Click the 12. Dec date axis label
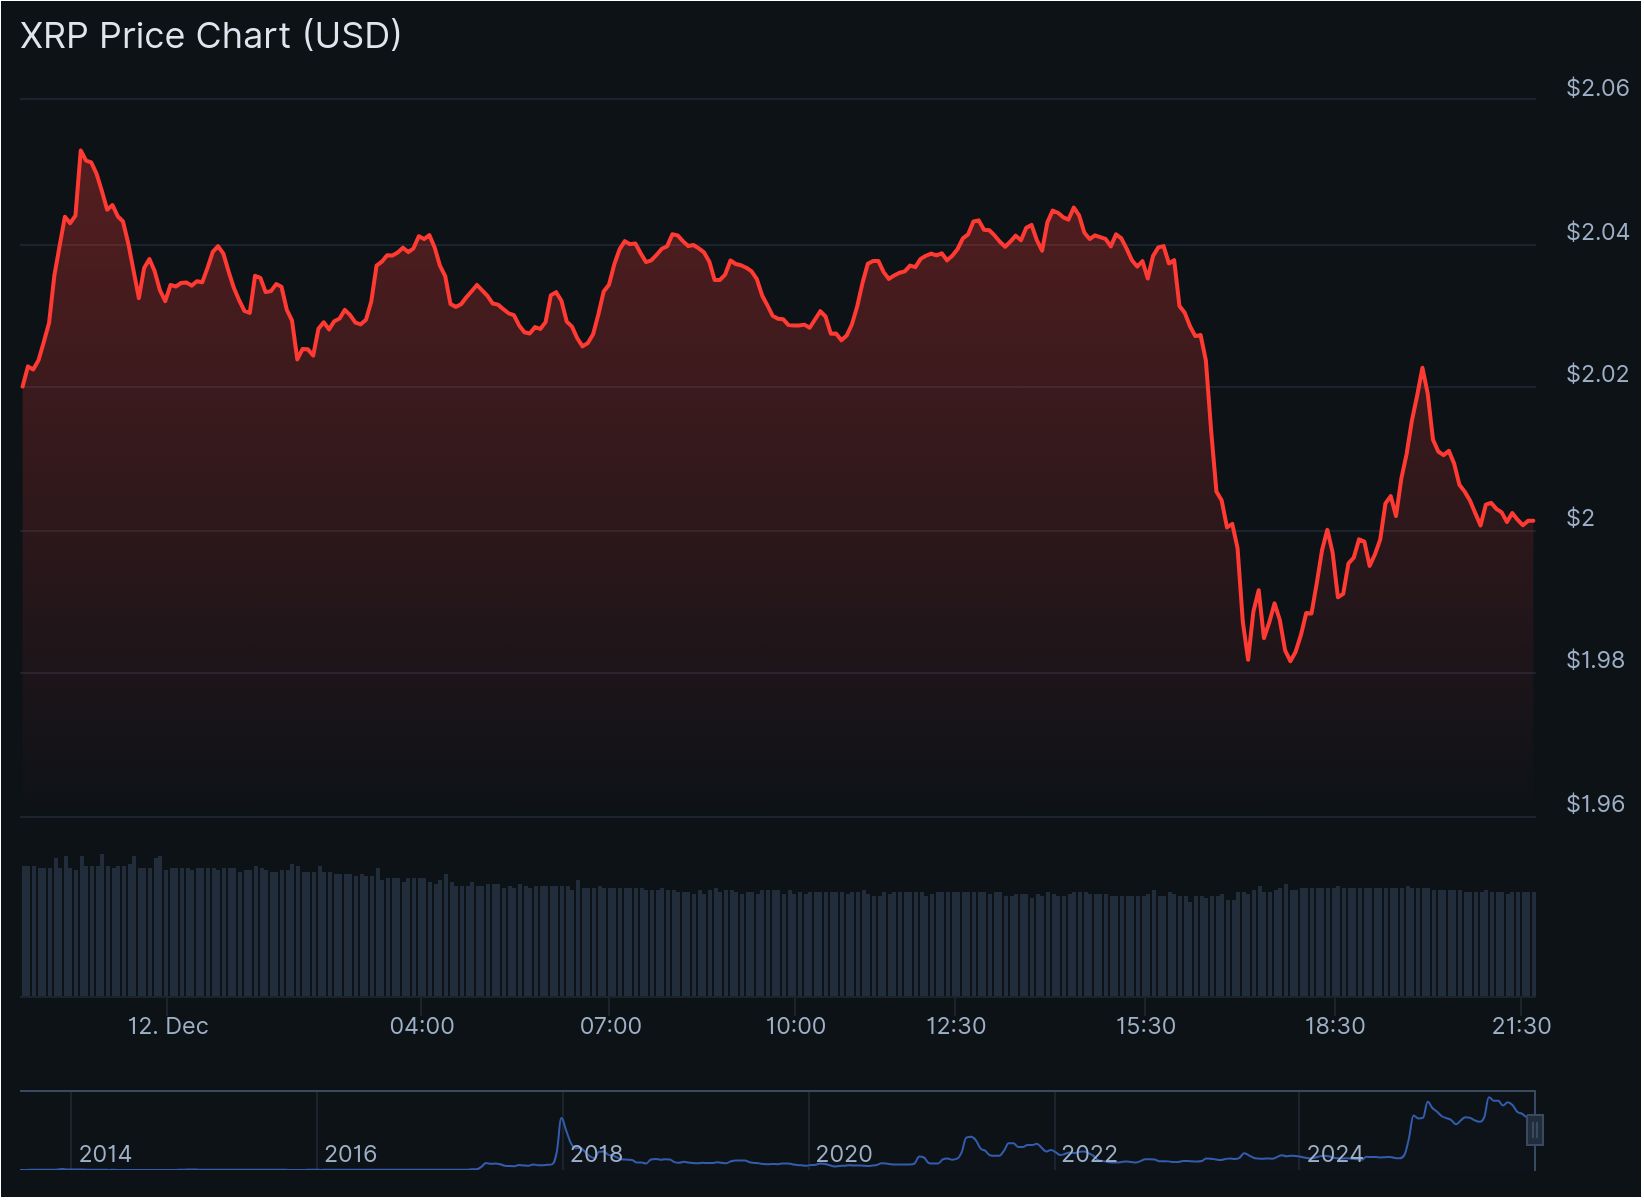This screenshot has width=1644, height=1200. pos(168,1026)
